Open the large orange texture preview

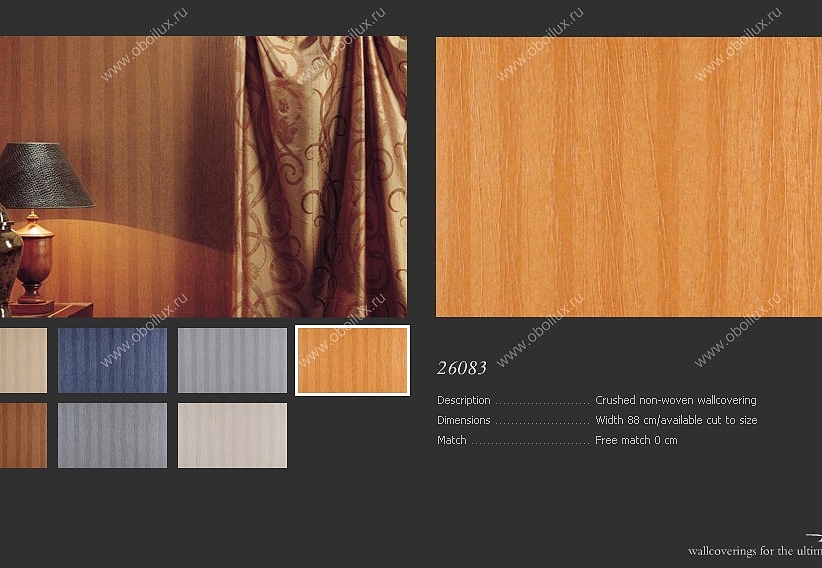coord(629,177)
